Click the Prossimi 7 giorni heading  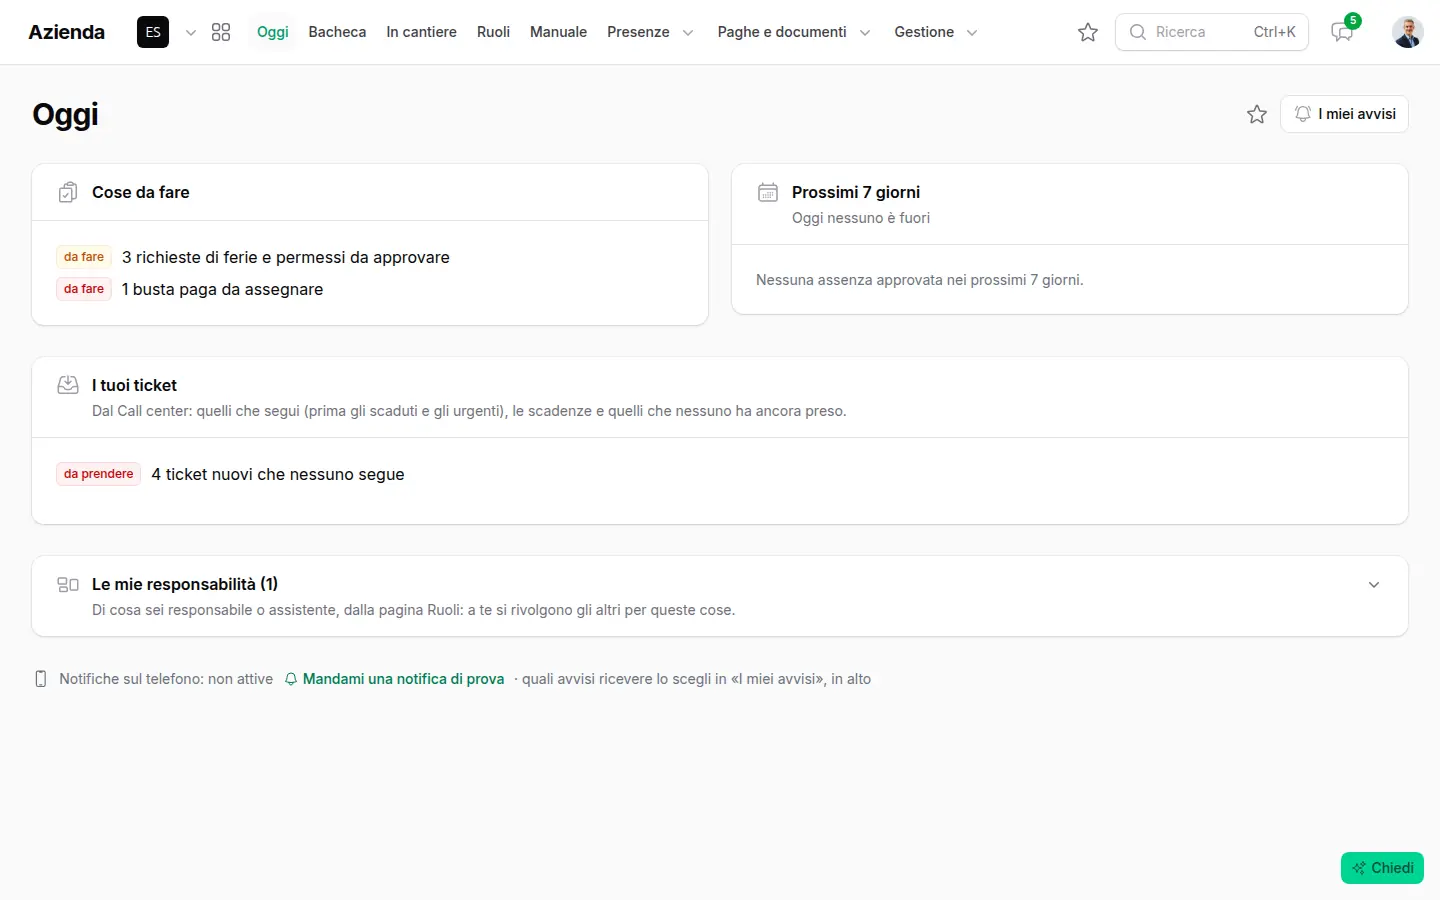[x=856, y=192]
